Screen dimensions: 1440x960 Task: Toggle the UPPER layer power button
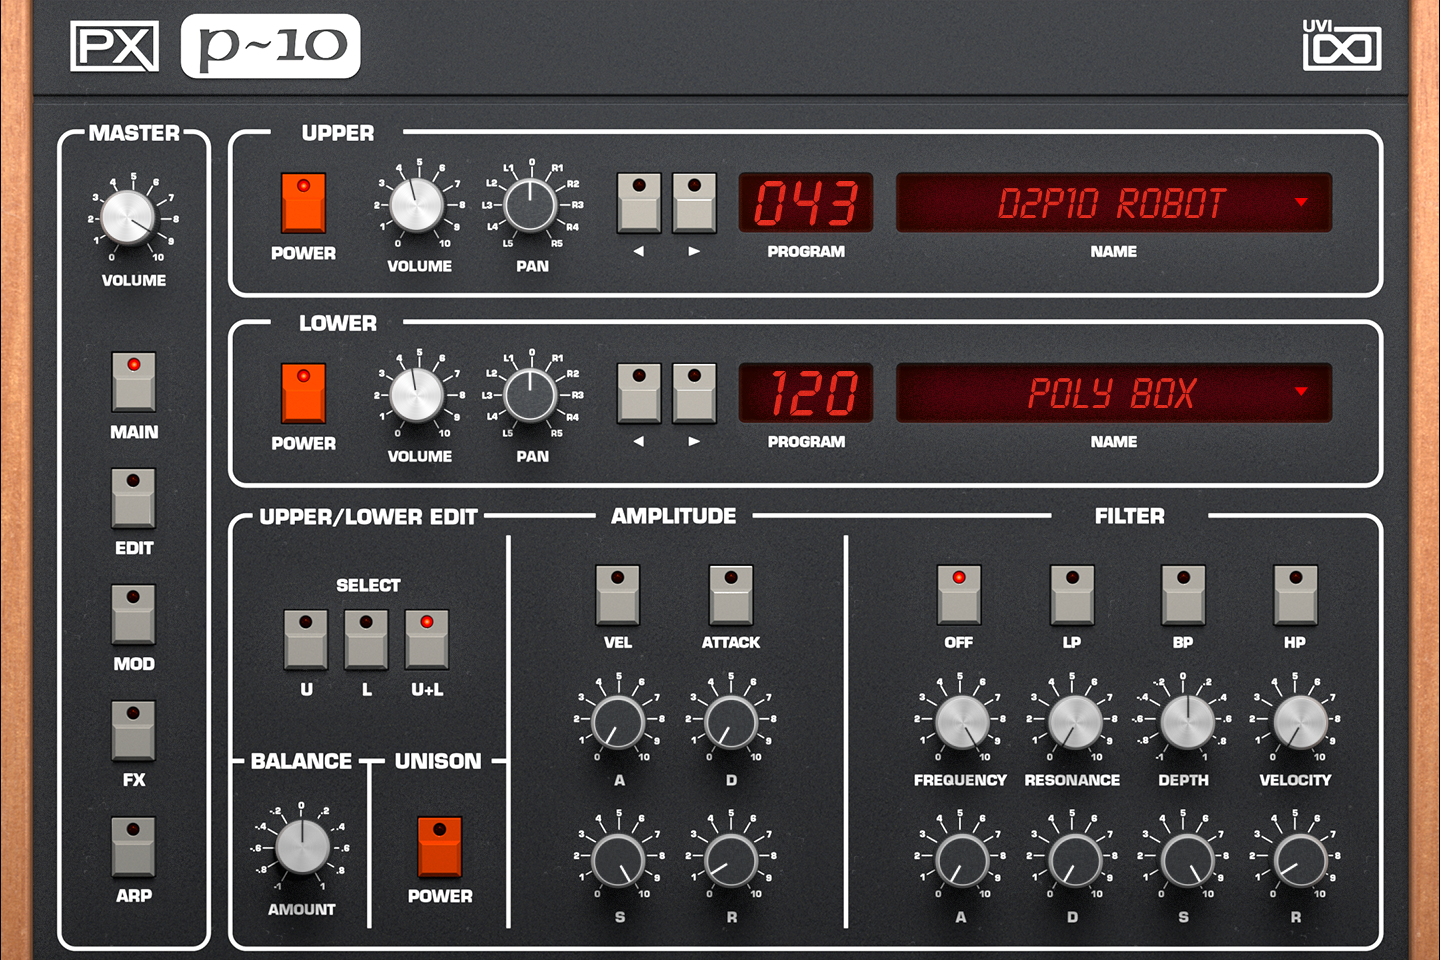303,205
